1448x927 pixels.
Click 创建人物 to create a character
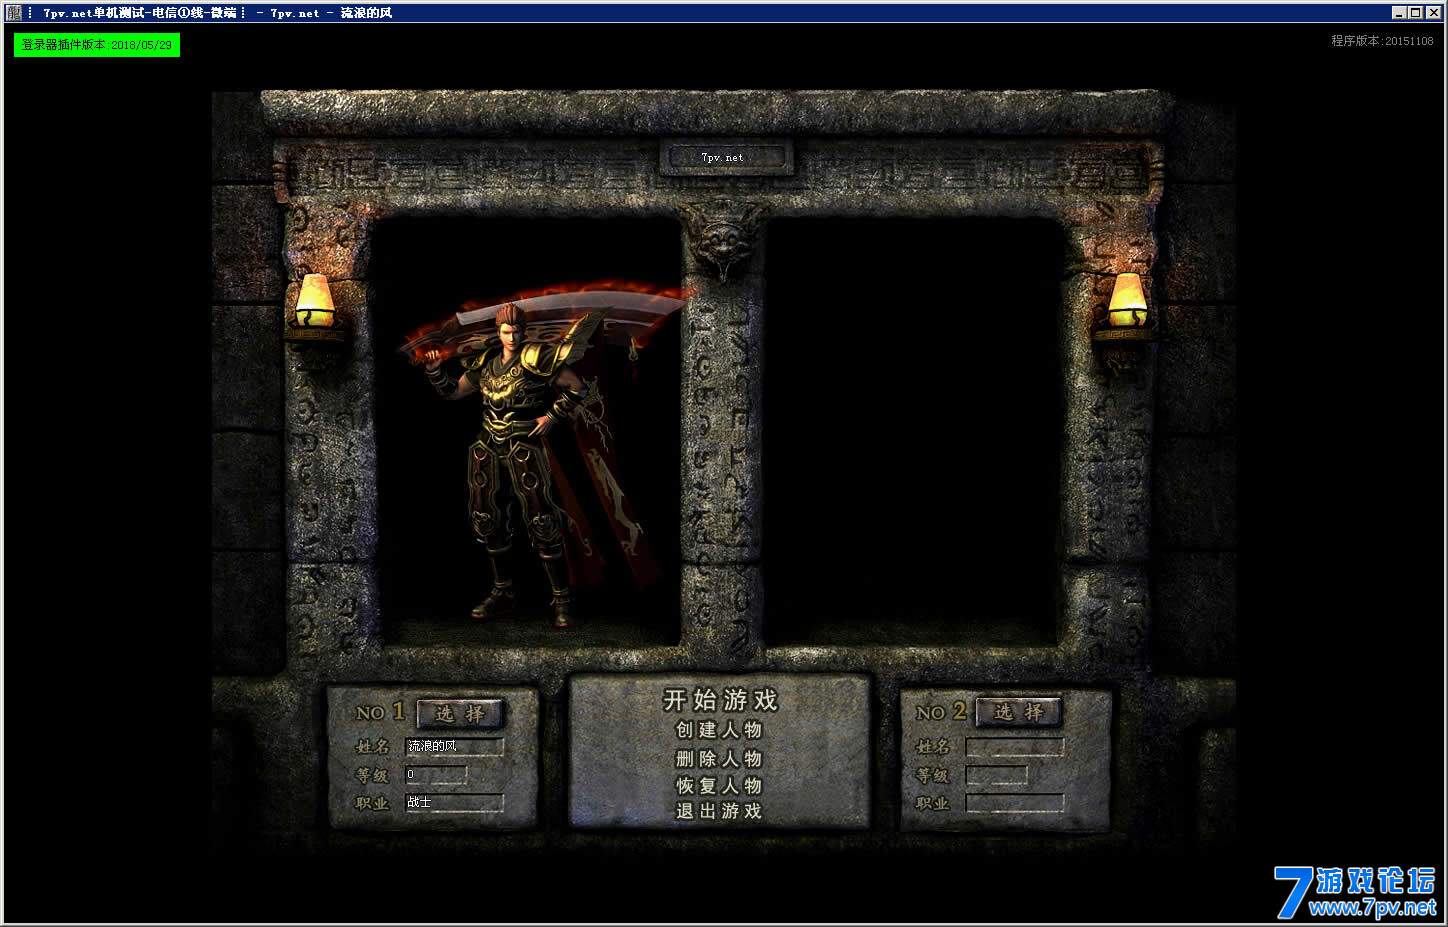719,730
